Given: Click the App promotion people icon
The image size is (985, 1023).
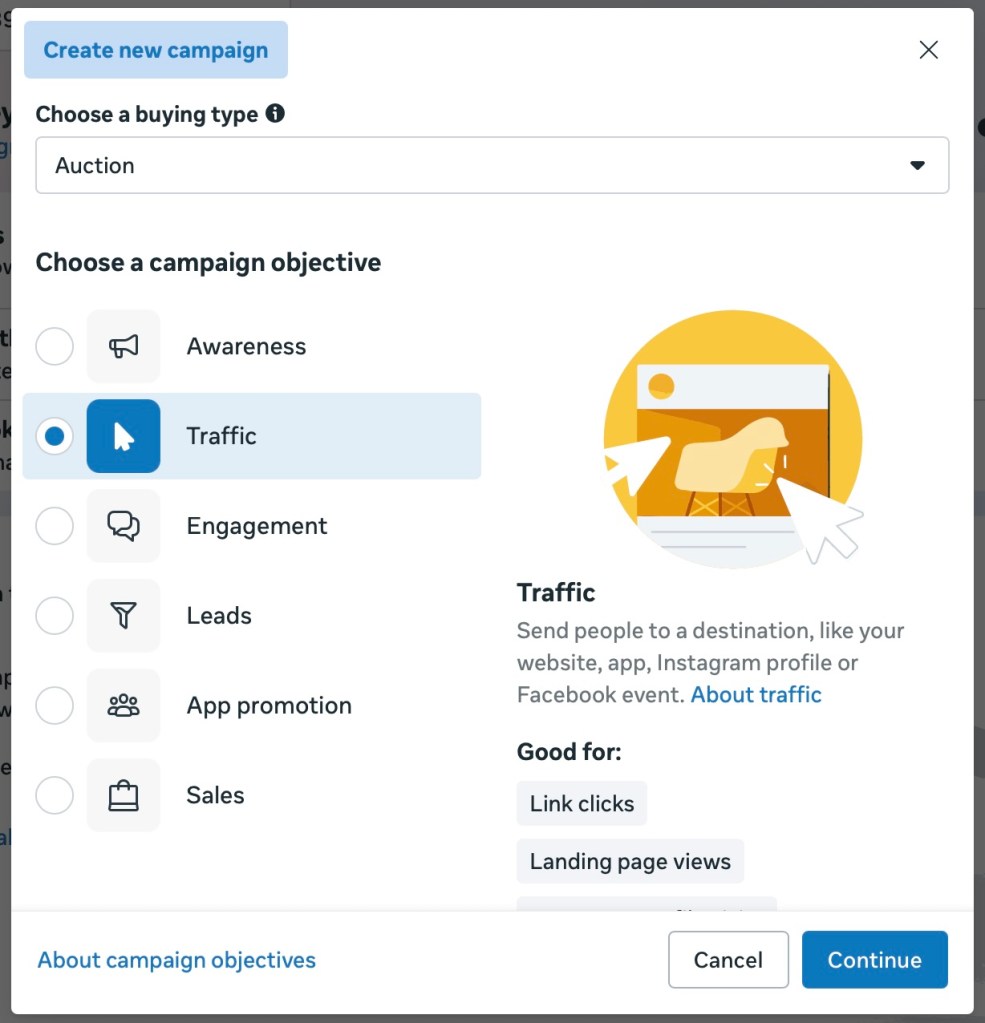Looking at the screenshot, I should (x=123, y=706).
